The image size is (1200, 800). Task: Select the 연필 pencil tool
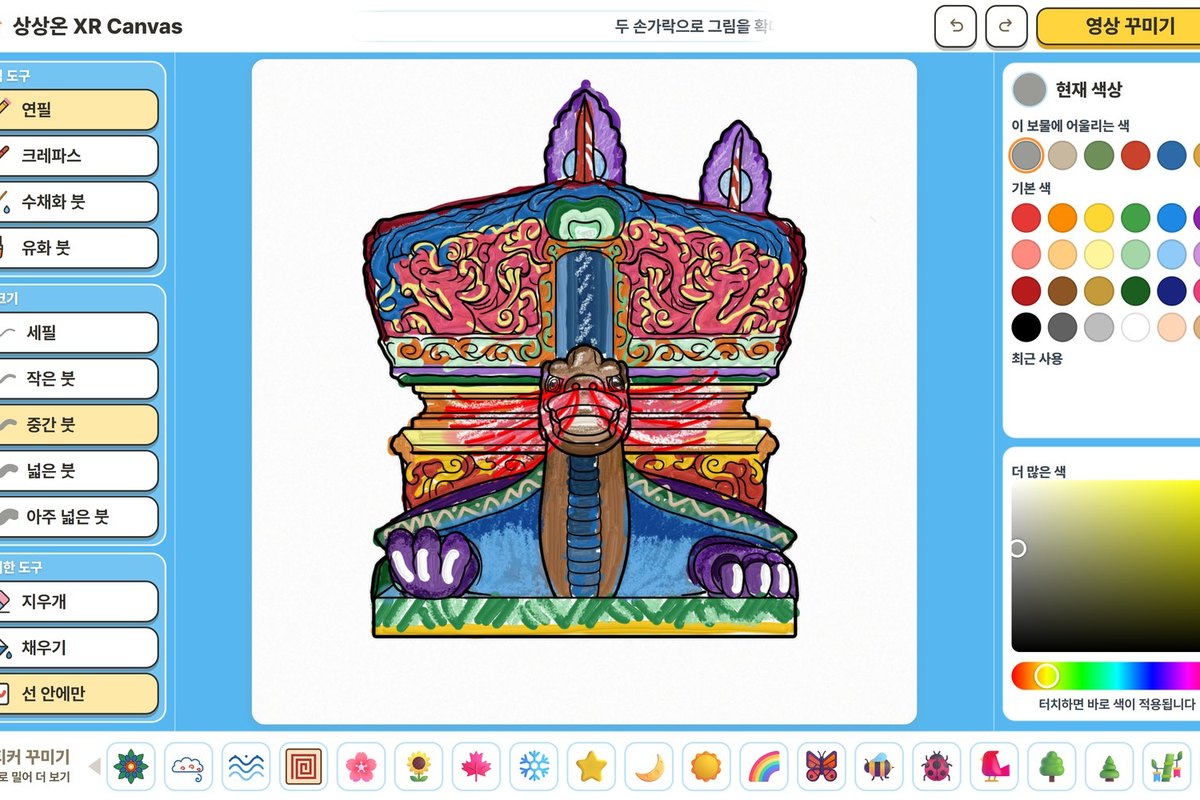[x=77, y=110]
